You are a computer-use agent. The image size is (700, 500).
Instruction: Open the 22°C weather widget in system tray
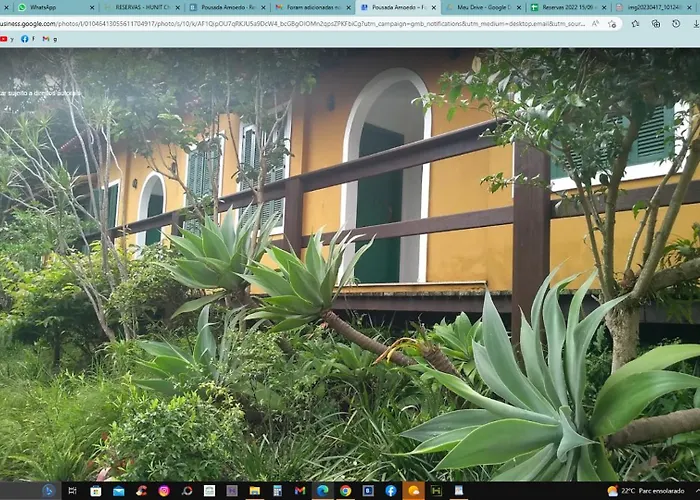click(646, 491)
